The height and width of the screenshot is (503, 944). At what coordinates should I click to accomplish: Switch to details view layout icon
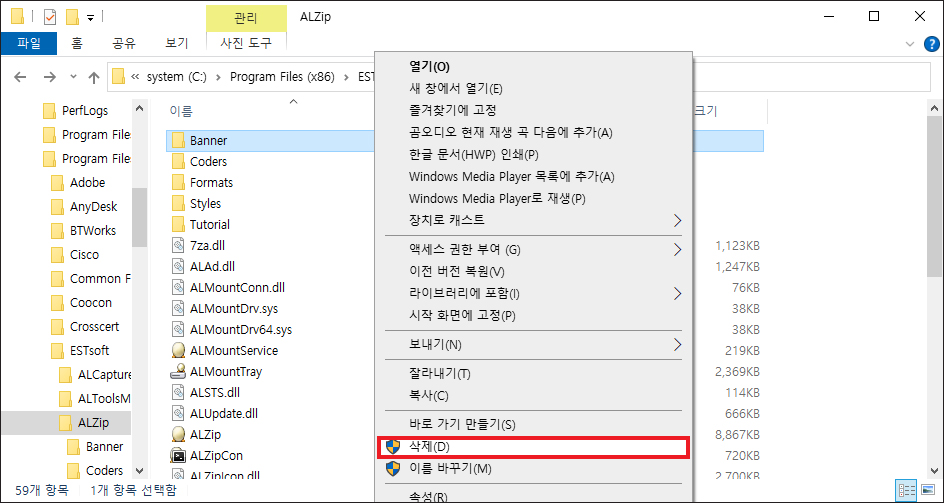pyautogui.click(x=906, y=489)
